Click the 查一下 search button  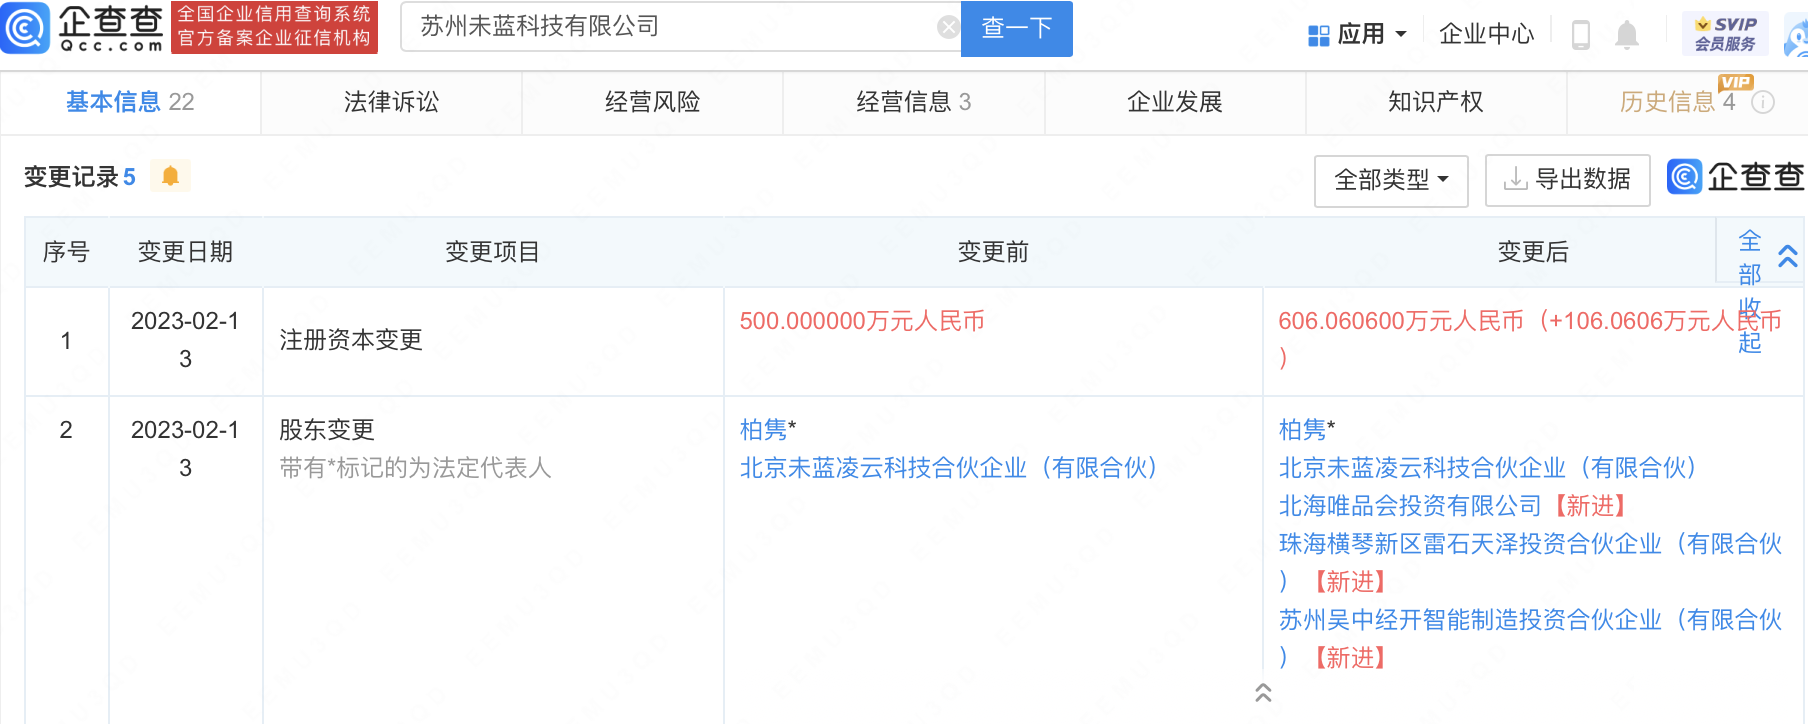(1016, 28)
